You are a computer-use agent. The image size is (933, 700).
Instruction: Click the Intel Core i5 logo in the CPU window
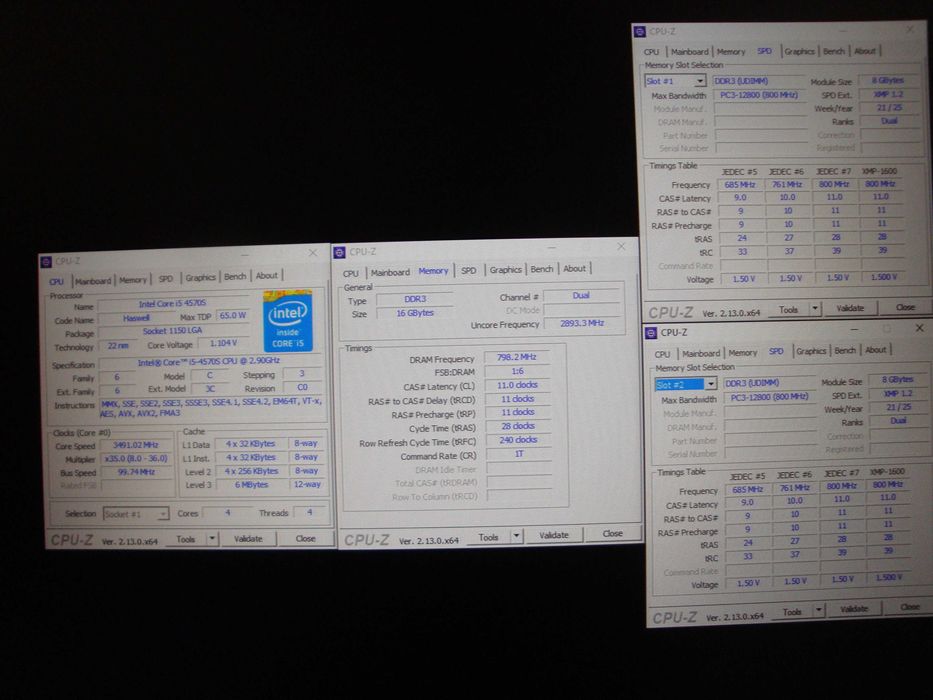click(x=288, y=320)
